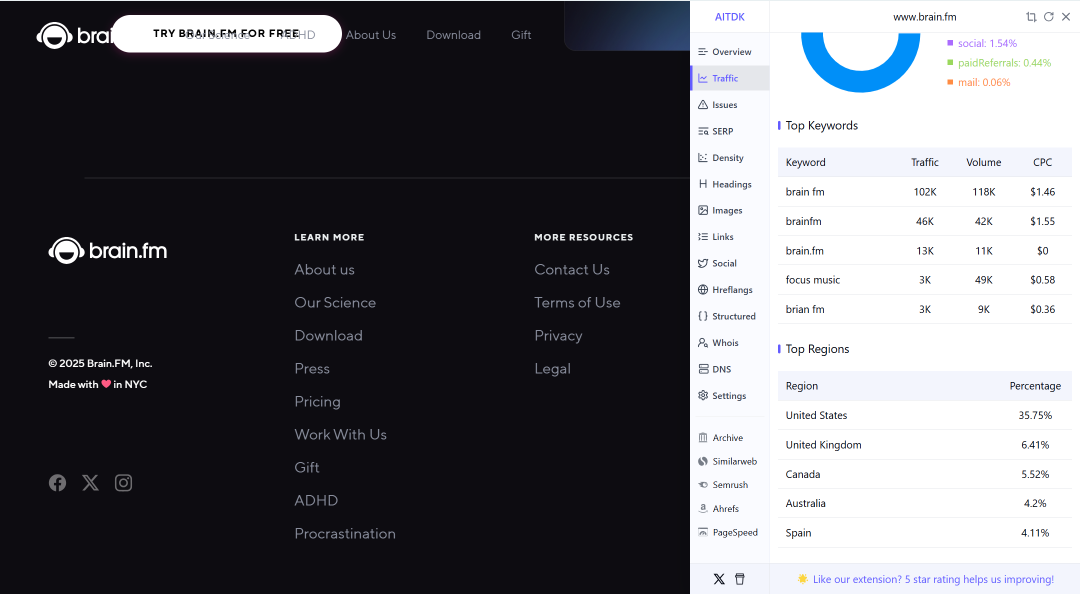The height and width of the screenshot is (594, 1080).
Task: Open the Work With Us link
Action: coord(341,435)
